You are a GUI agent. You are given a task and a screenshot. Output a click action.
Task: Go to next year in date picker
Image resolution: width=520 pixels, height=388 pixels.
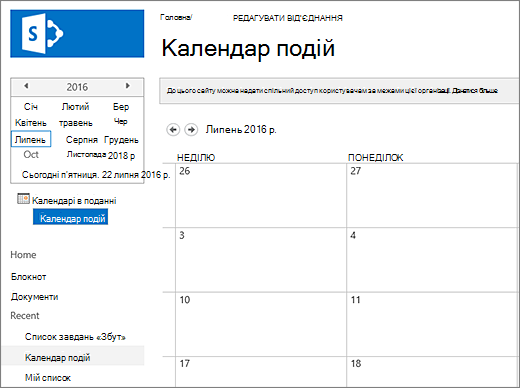pos(127,86)
